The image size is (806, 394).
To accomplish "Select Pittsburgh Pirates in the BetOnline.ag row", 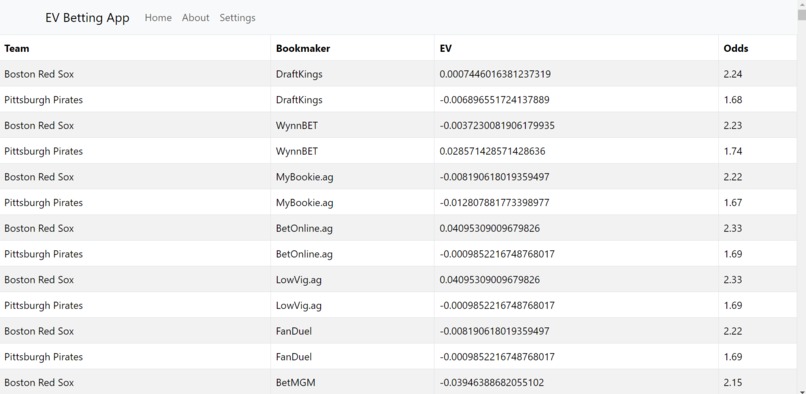I will coord(44,254).
